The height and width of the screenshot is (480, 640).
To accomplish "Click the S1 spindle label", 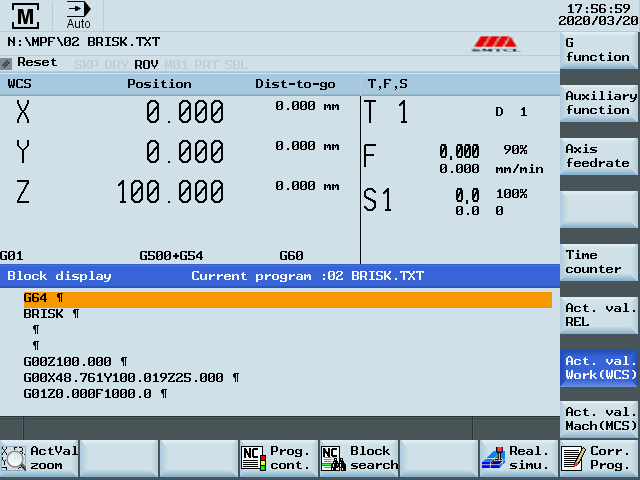I will (x=378, y=200).
